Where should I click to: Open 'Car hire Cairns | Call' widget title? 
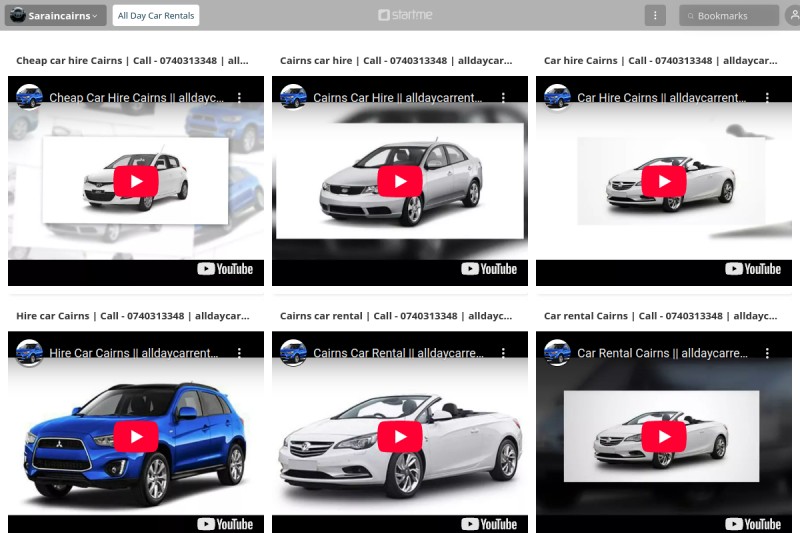point(661,60)
